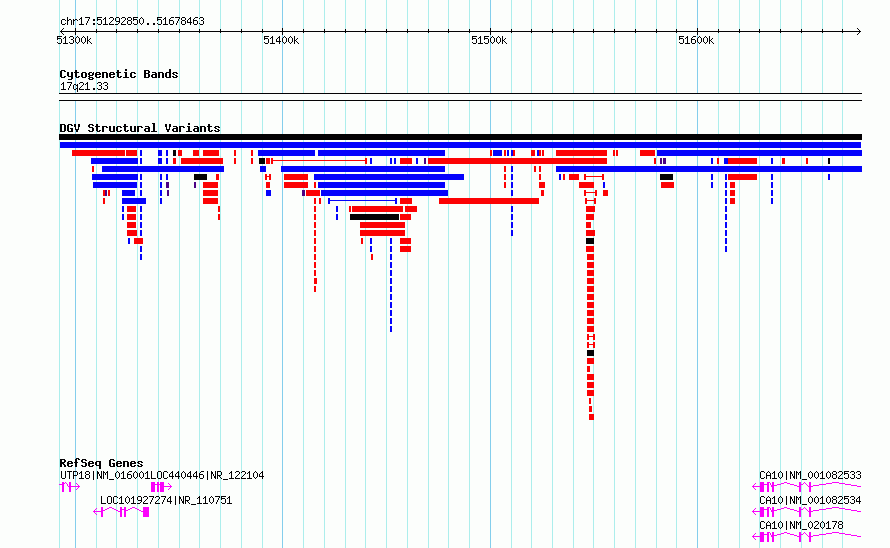The height and width of the screenshot is (548, 890).
Task: Select the CA10 NM_001082534 gene glyph
Action: [807, 512]
